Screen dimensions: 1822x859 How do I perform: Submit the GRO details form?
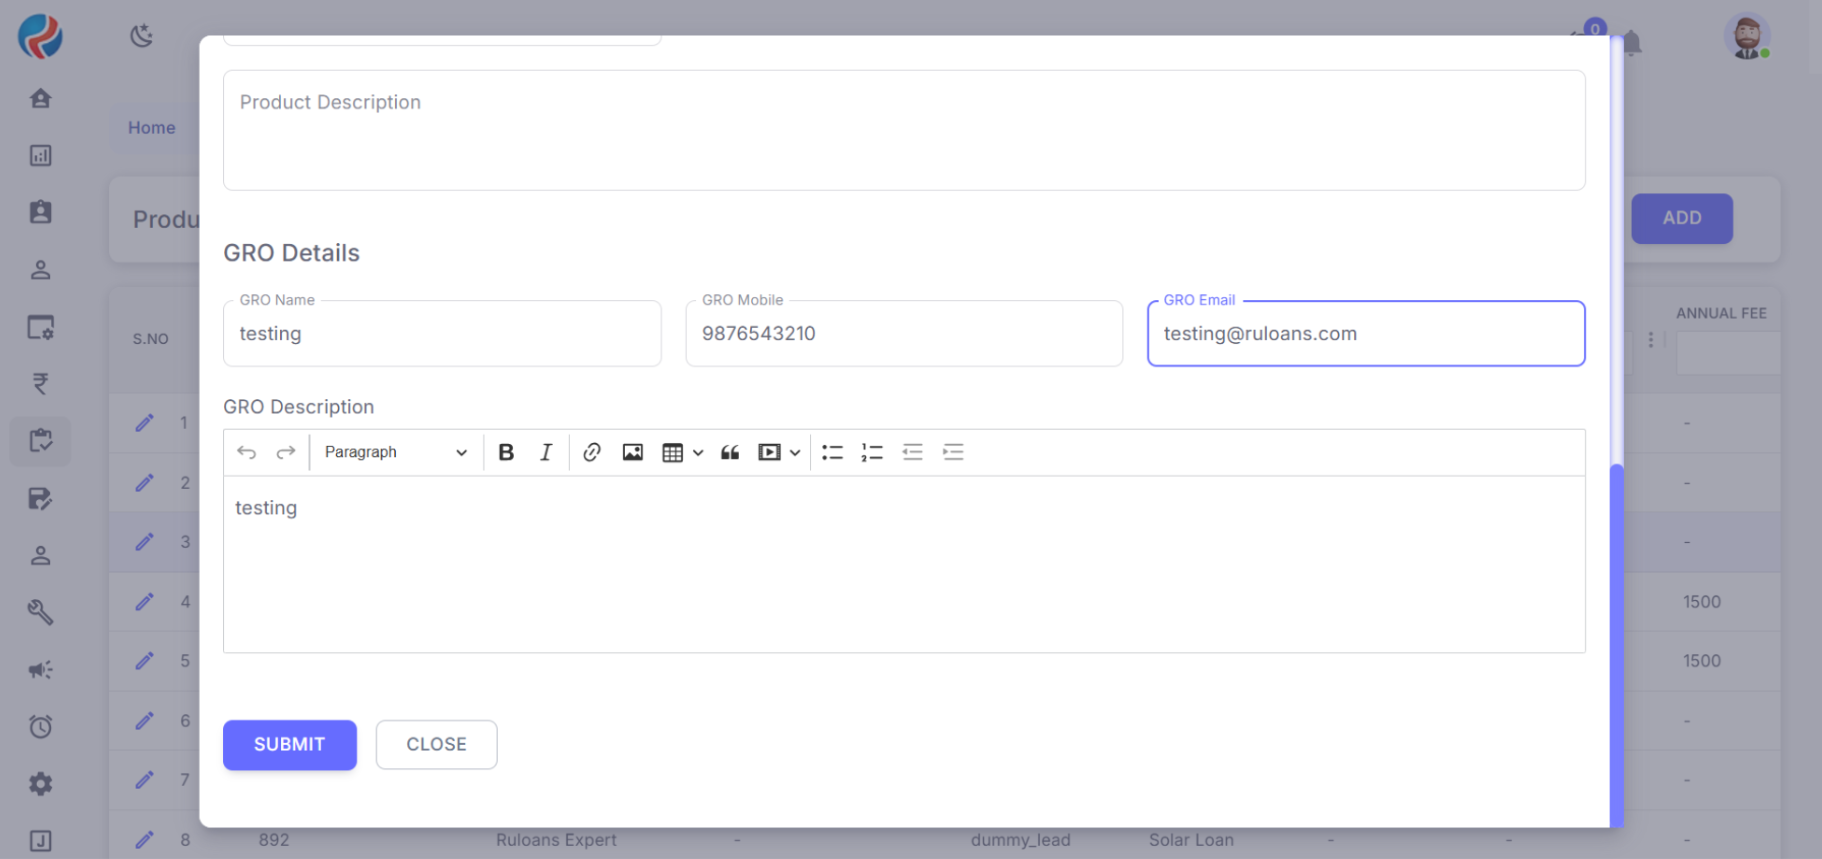[289, 745]
